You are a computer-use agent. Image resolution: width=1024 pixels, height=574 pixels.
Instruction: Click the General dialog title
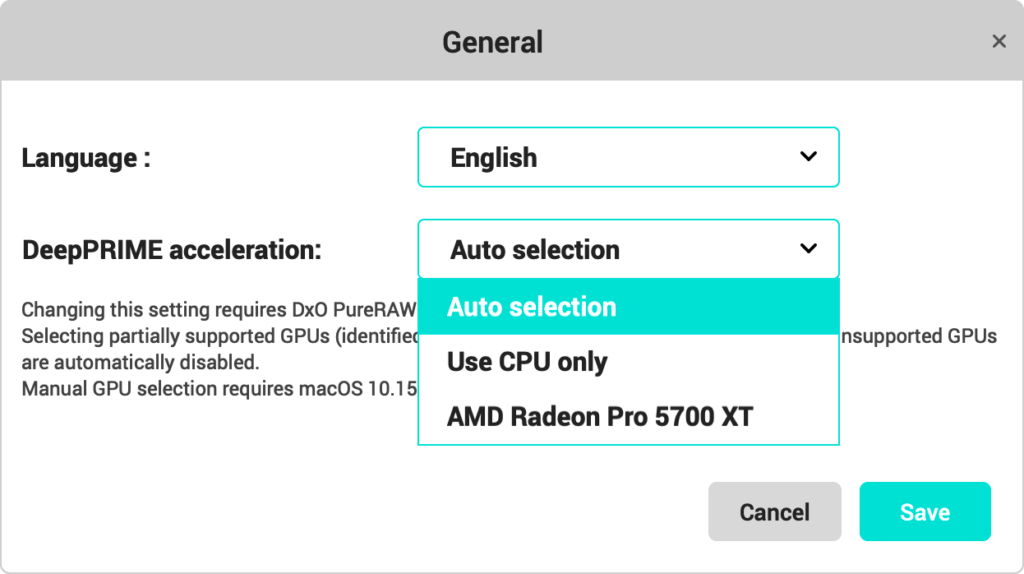492,42
